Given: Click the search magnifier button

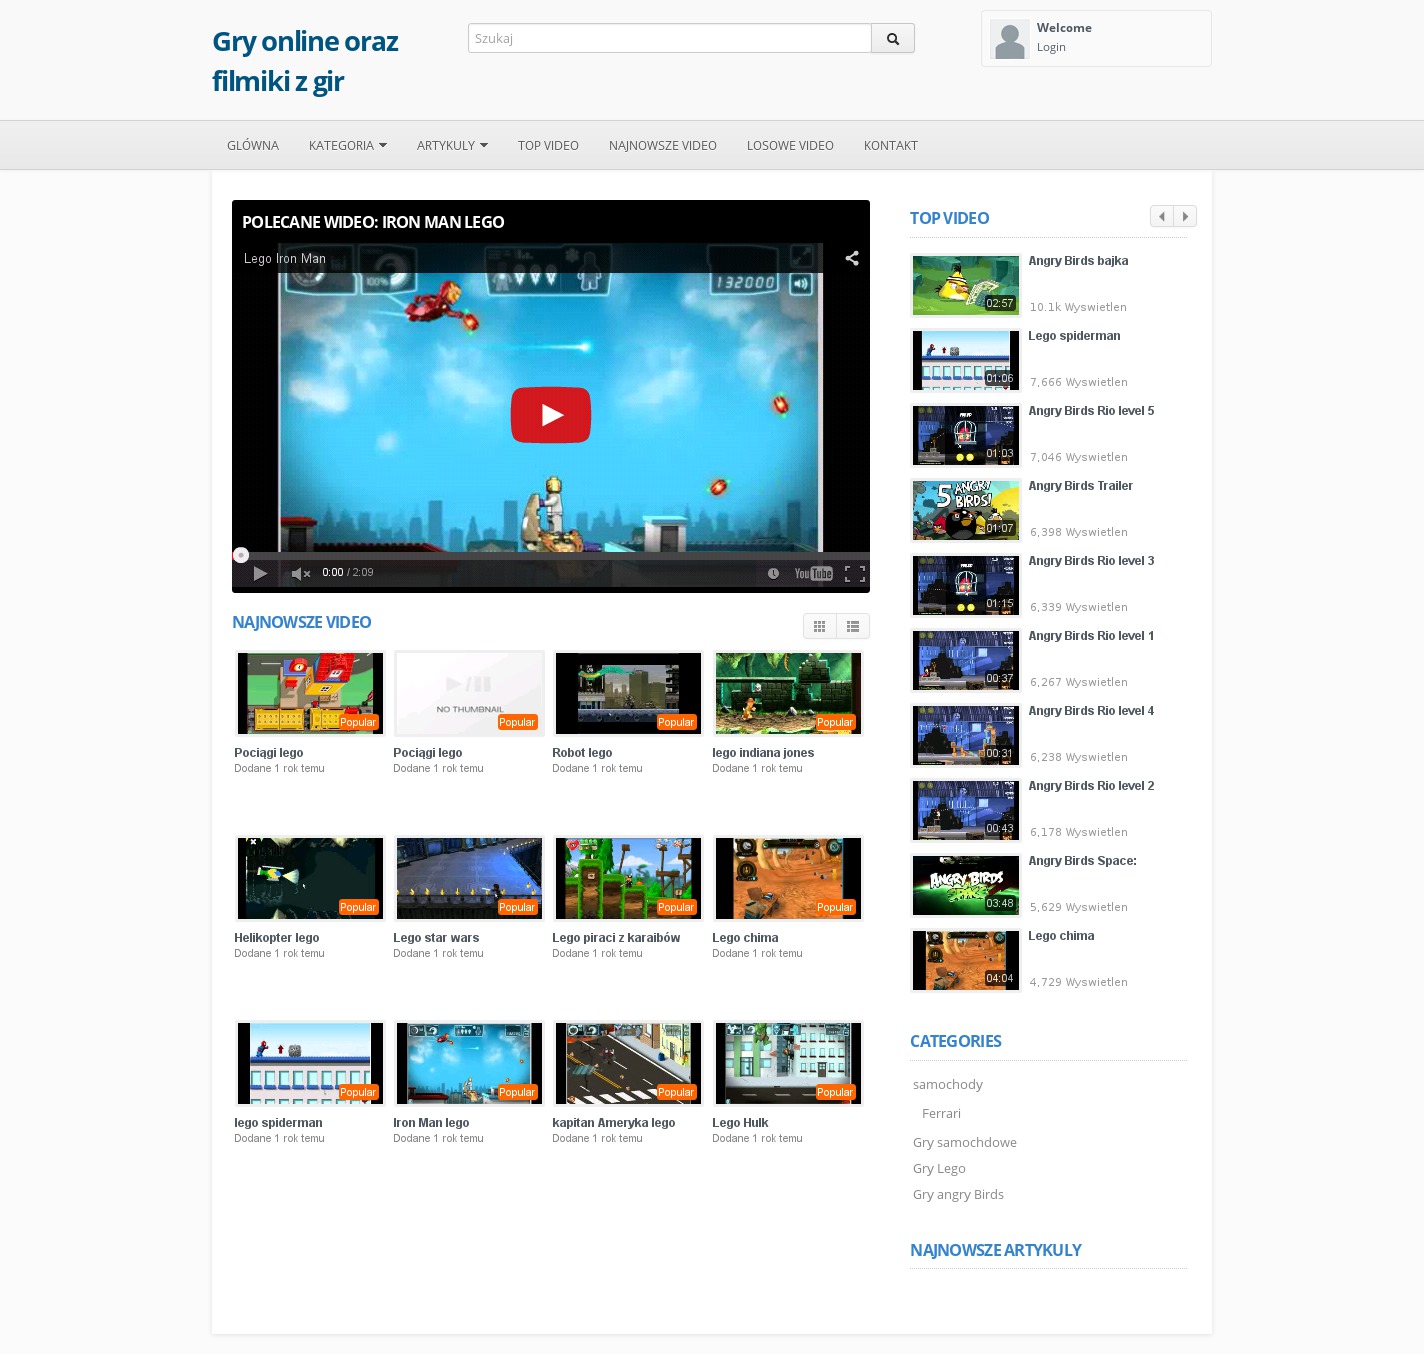Looking at the screenshot, I should click(892, 39).
